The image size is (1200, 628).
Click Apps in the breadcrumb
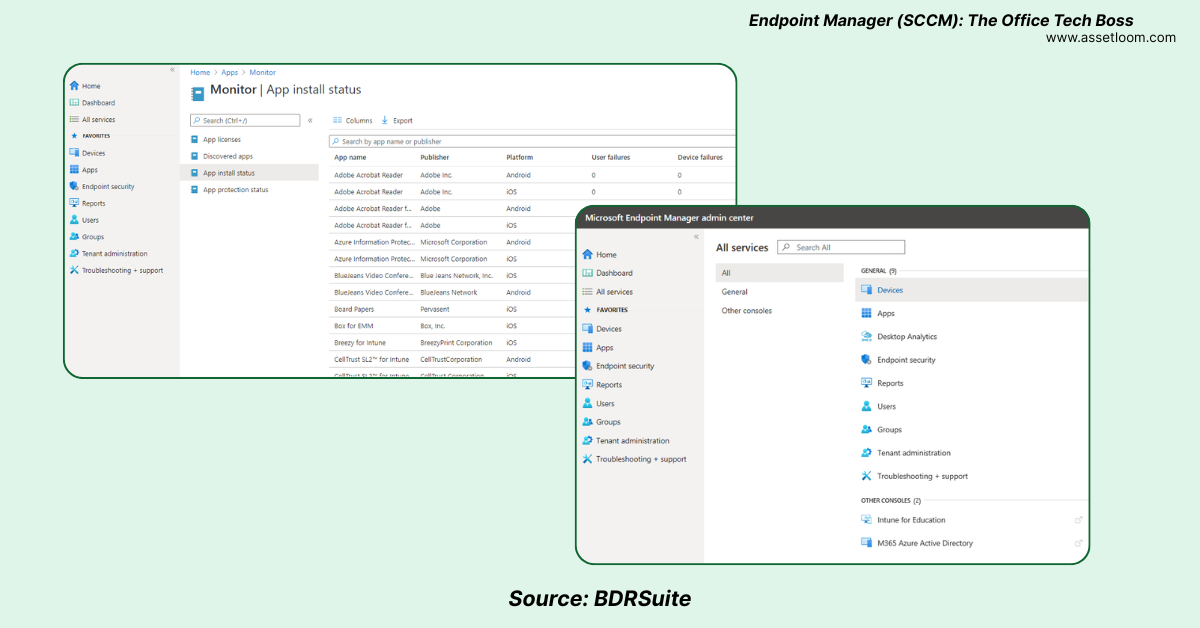(x=230, y=73)
